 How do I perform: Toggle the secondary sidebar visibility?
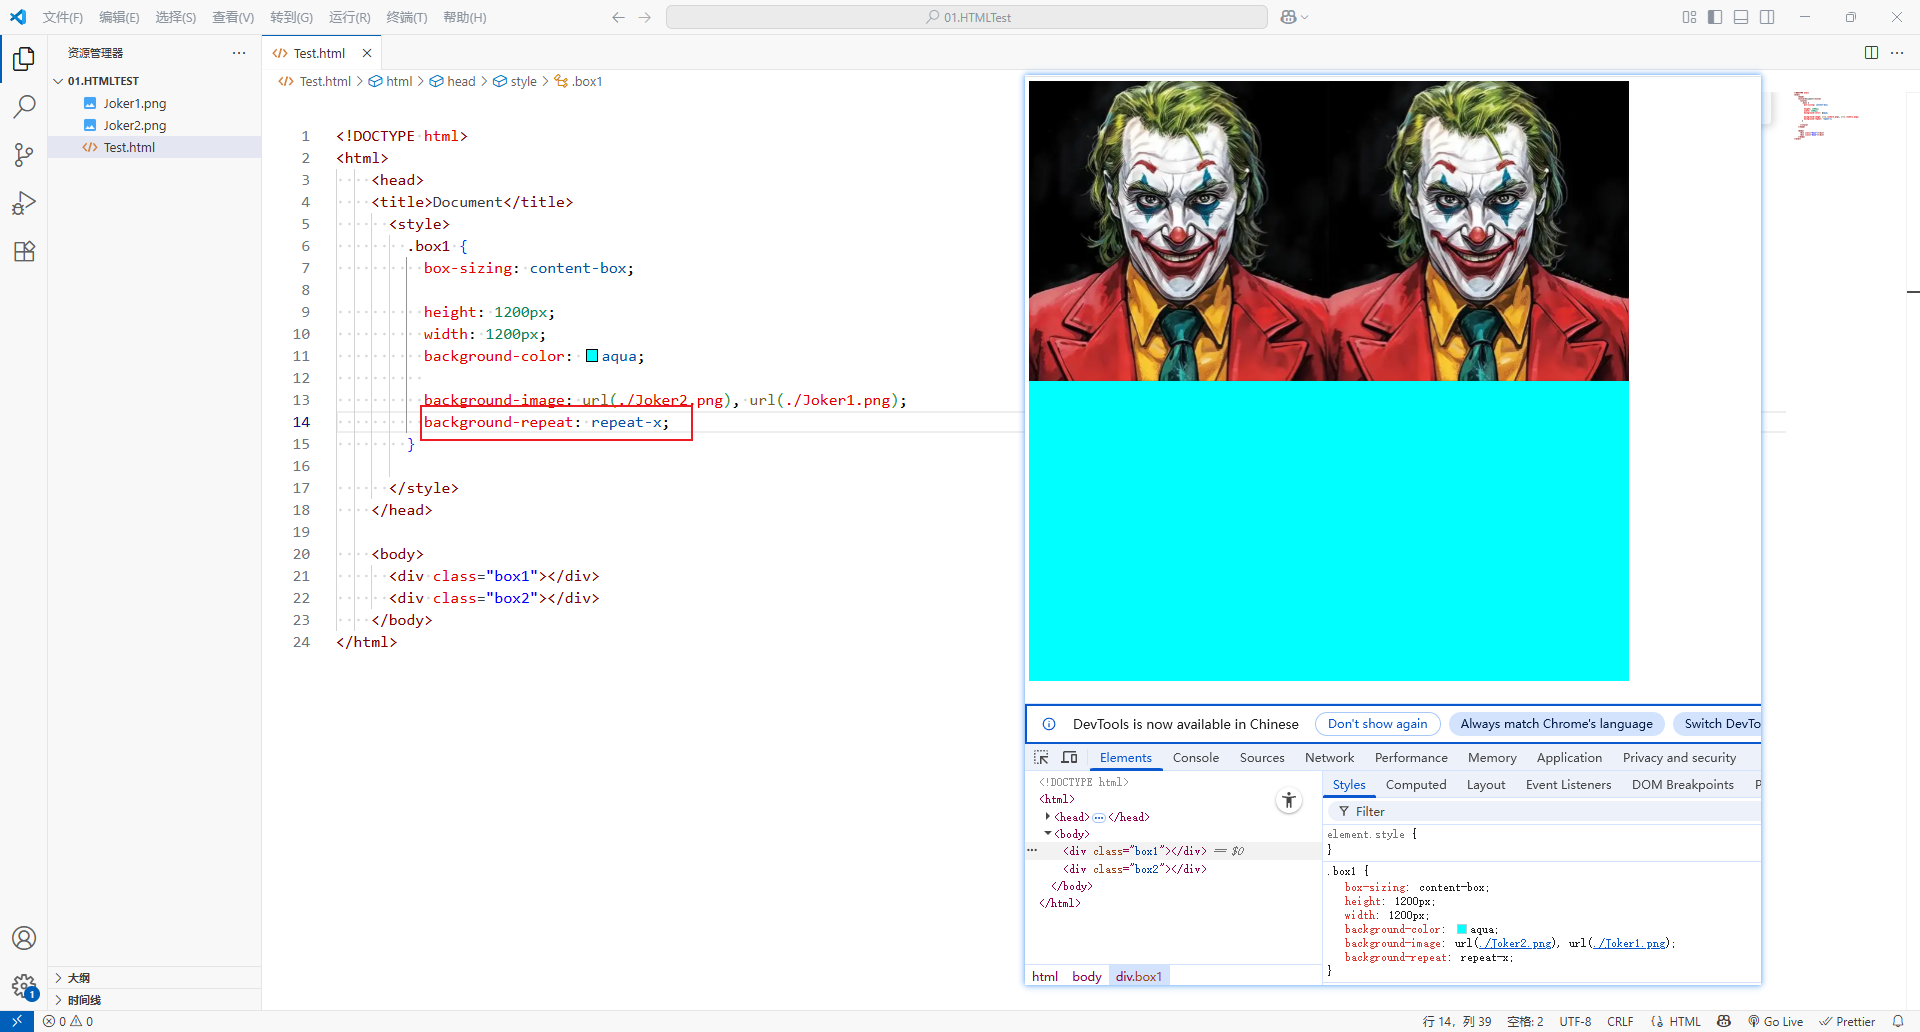click(1767, 17)
